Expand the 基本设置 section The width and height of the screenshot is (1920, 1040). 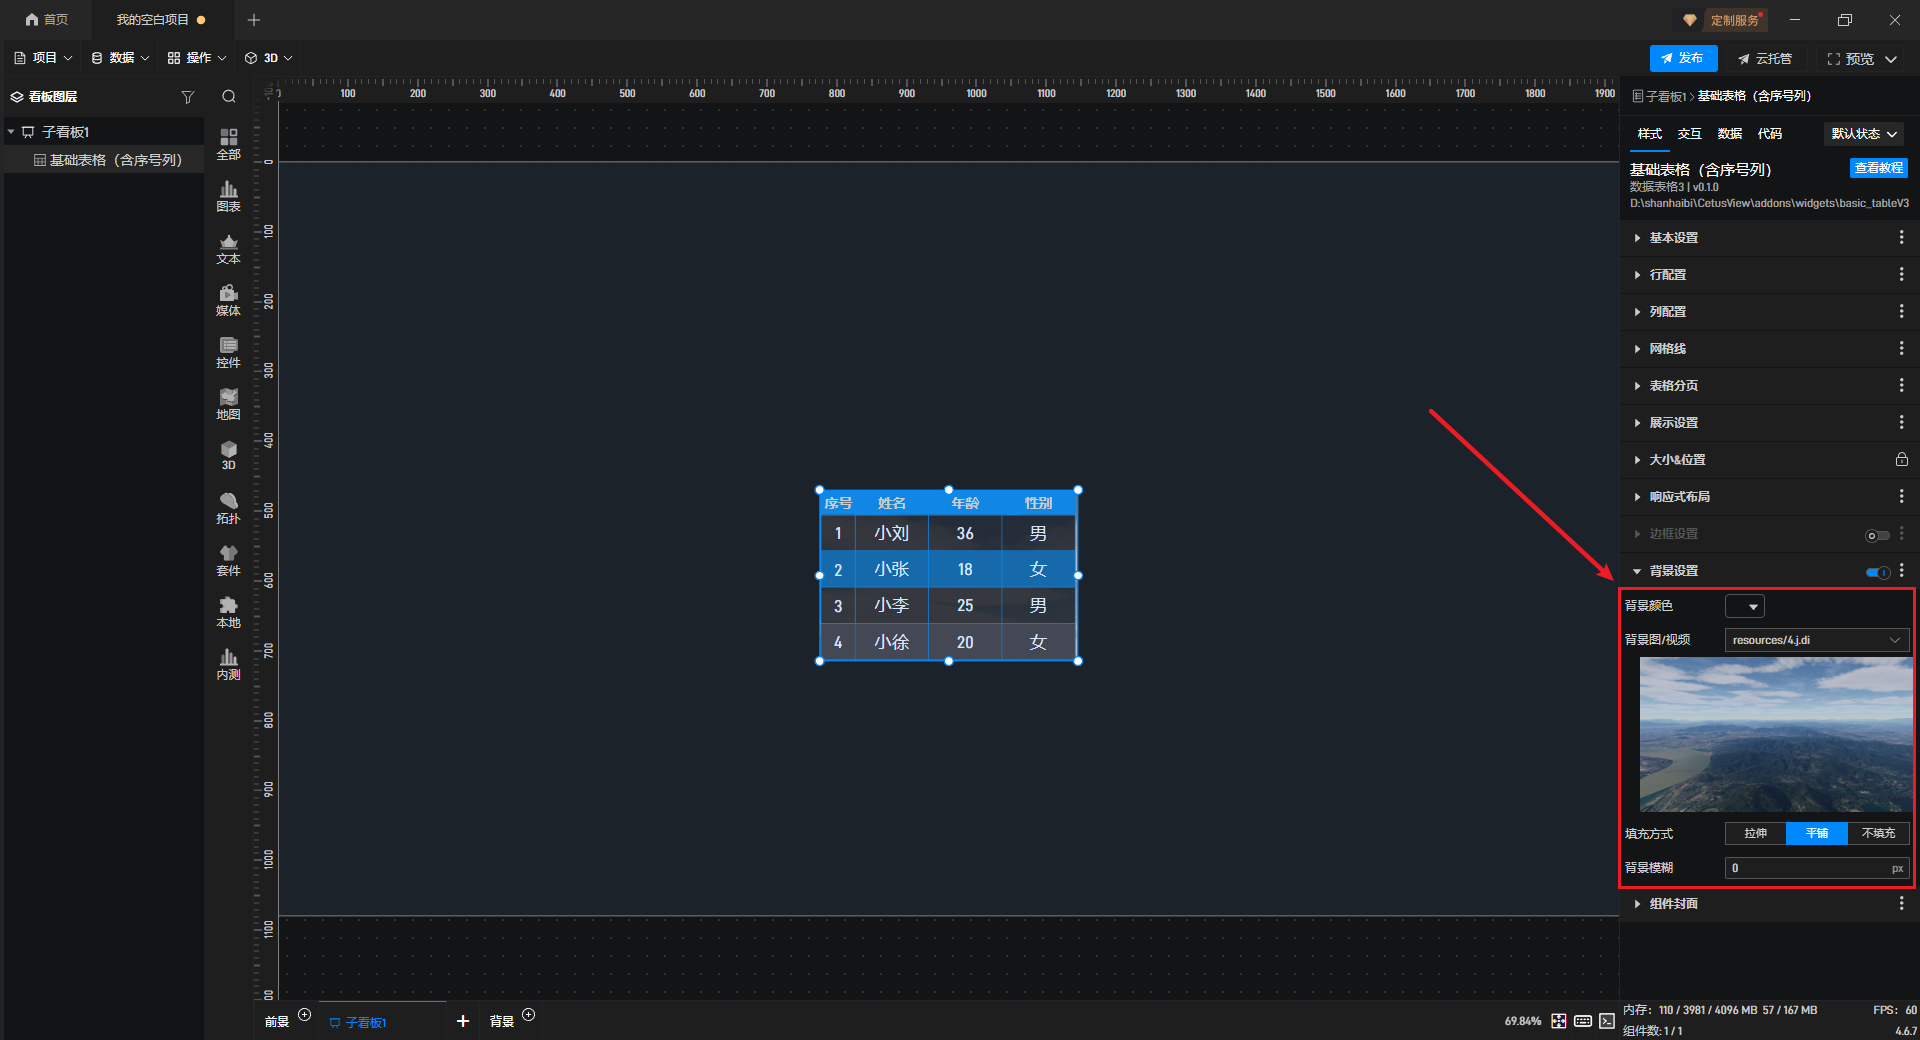[x=1674, y=238]
